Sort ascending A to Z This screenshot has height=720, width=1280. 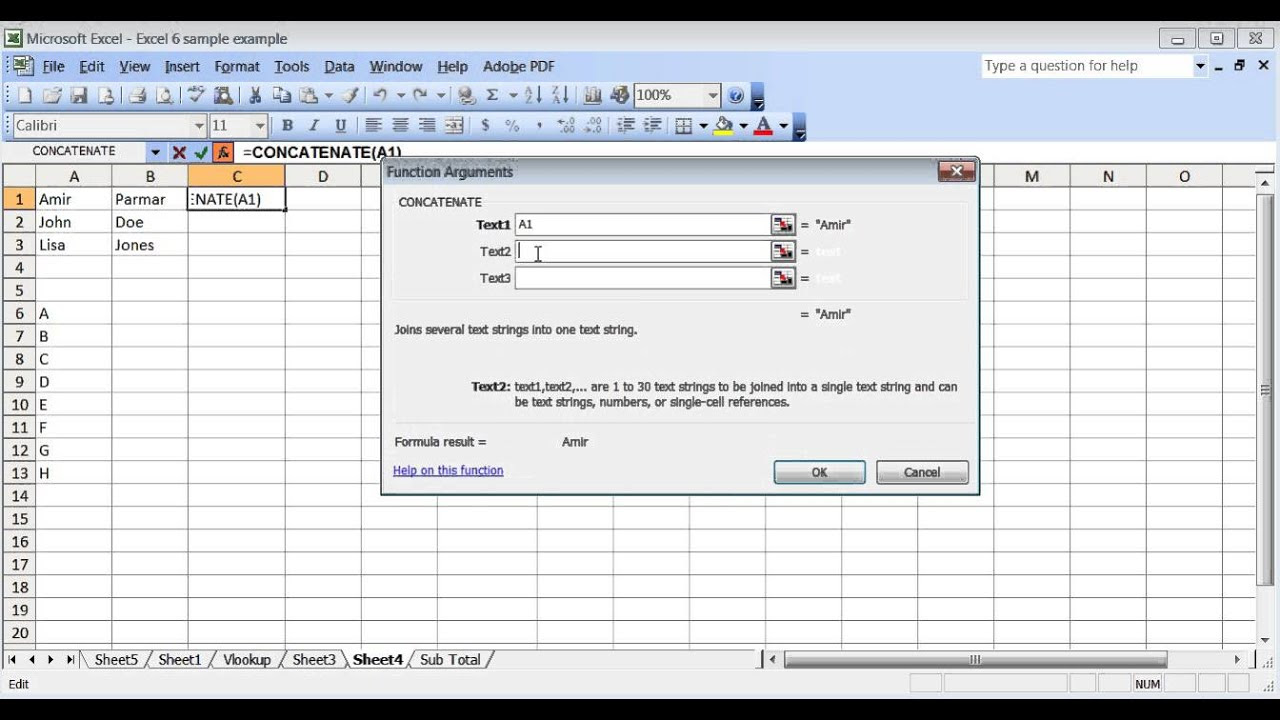click(x=533, y=96)
